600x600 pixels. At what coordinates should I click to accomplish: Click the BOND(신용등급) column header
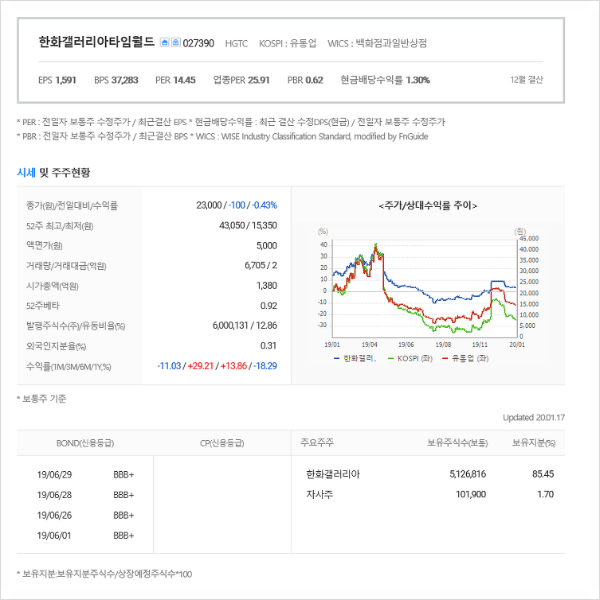click(x=85, y=443)
